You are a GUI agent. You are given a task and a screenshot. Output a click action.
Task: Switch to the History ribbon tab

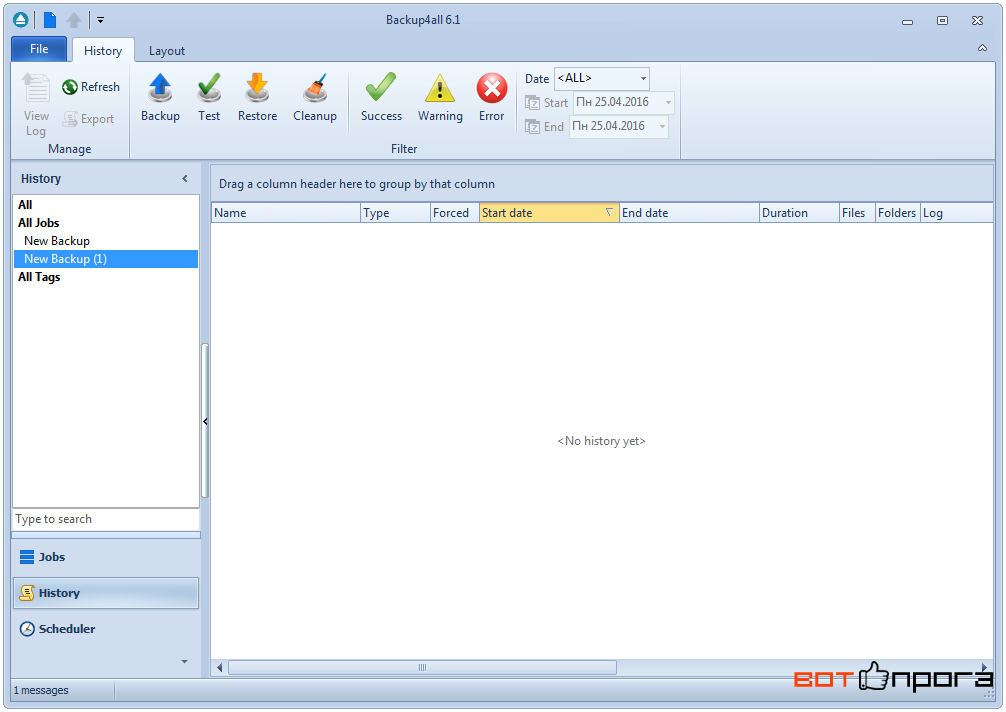(x=103, y=51)
